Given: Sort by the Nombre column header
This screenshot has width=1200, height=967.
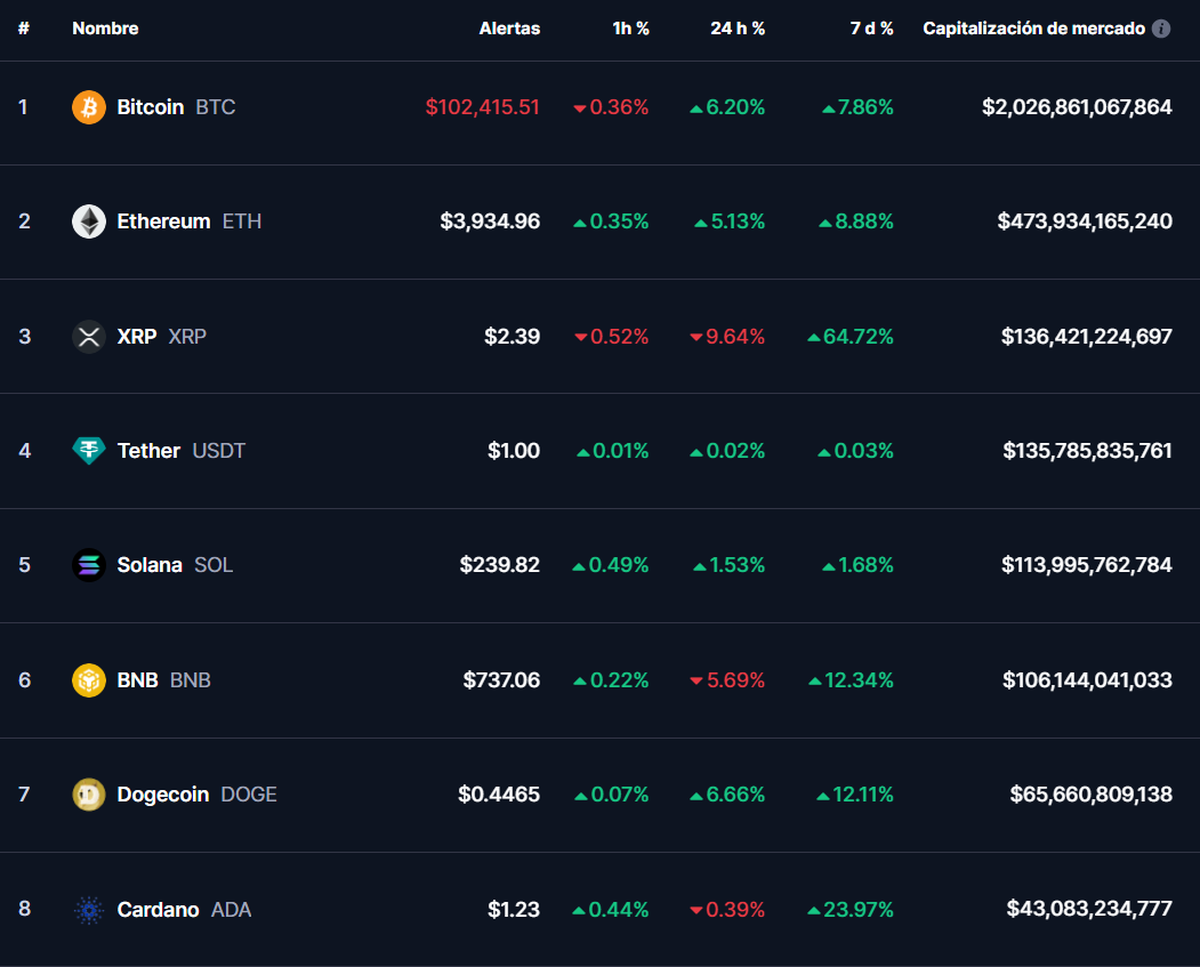Looking at the screenshot, I should 105,29.
